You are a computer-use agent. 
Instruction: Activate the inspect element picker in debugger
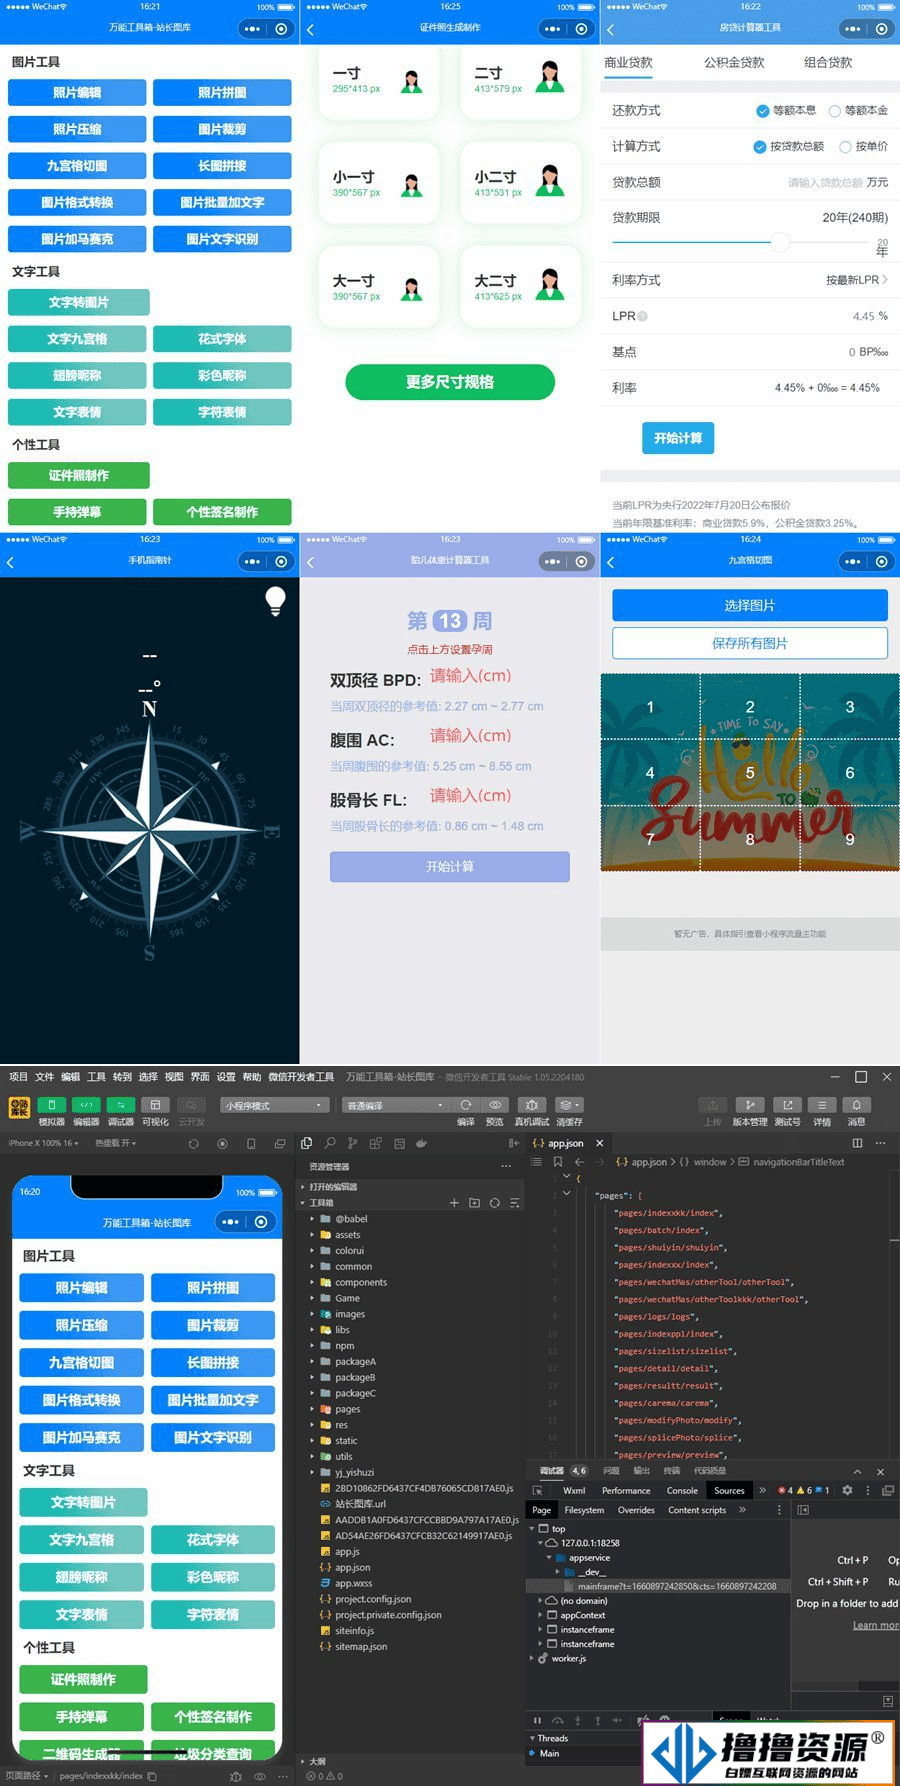(x=537, y=1490)
